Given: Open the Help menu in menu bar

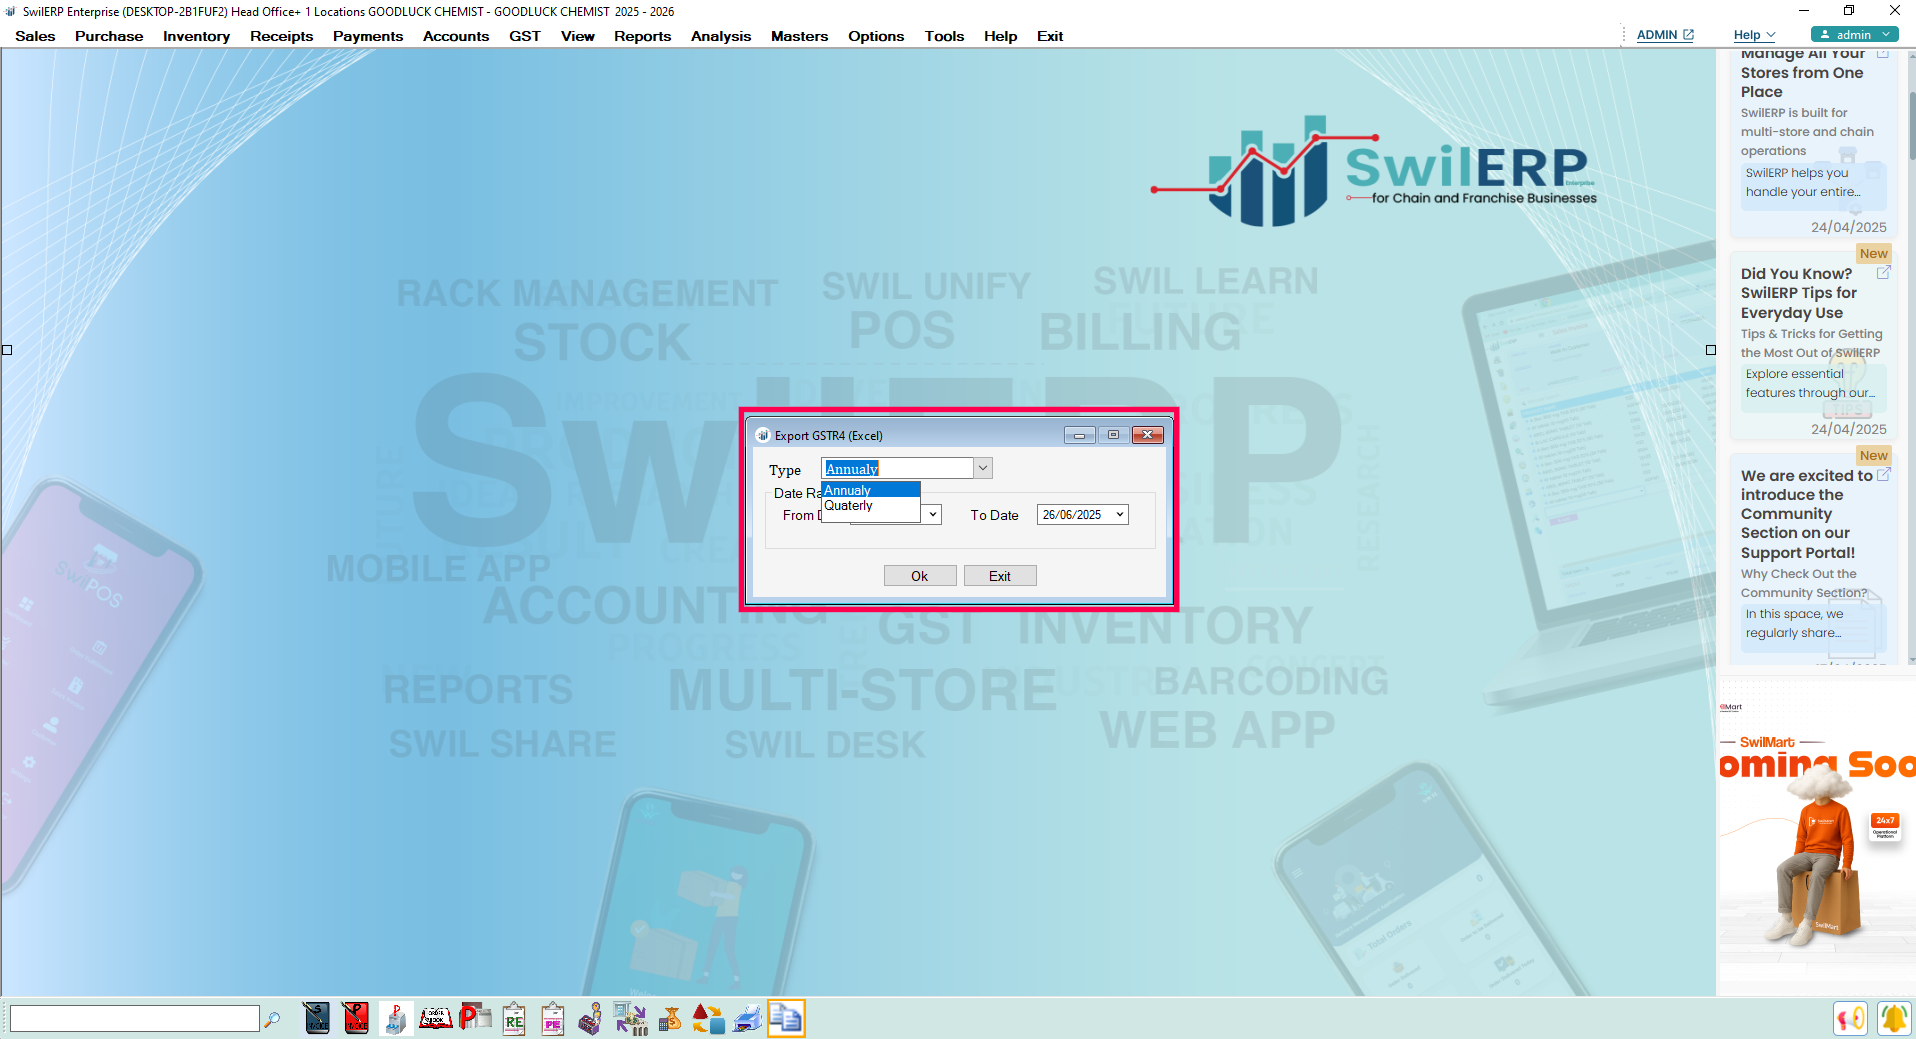Looking at the screenshot, I should coord(1000,36).
